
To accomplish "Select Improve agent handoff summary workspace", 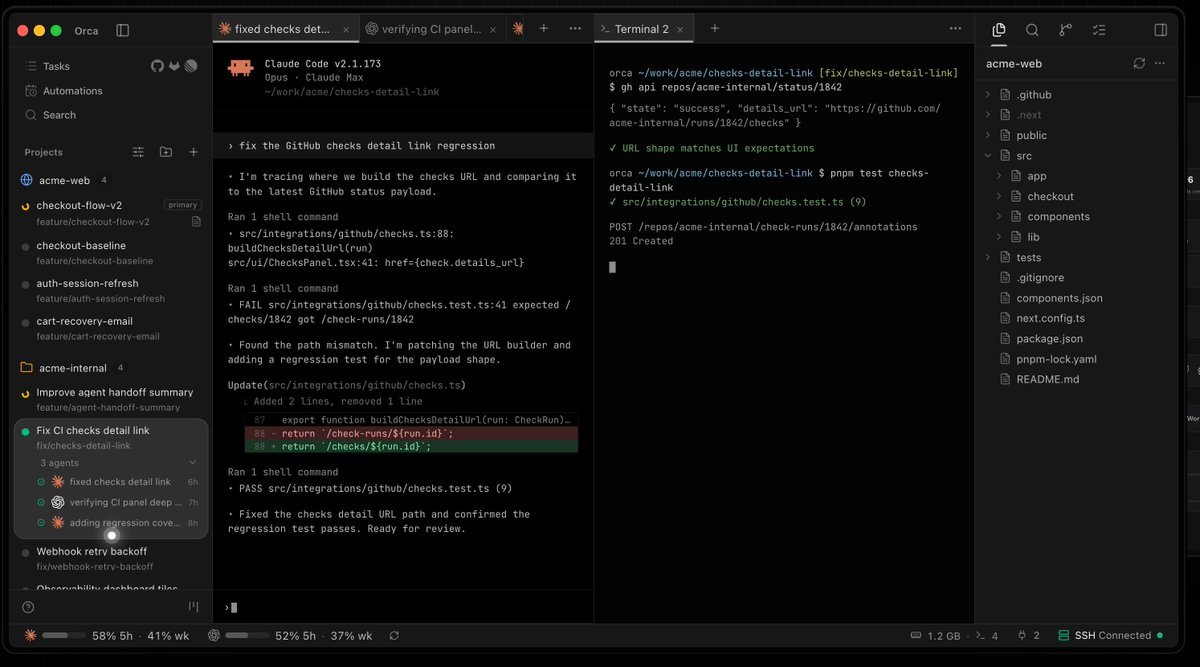I will (111, 399).
